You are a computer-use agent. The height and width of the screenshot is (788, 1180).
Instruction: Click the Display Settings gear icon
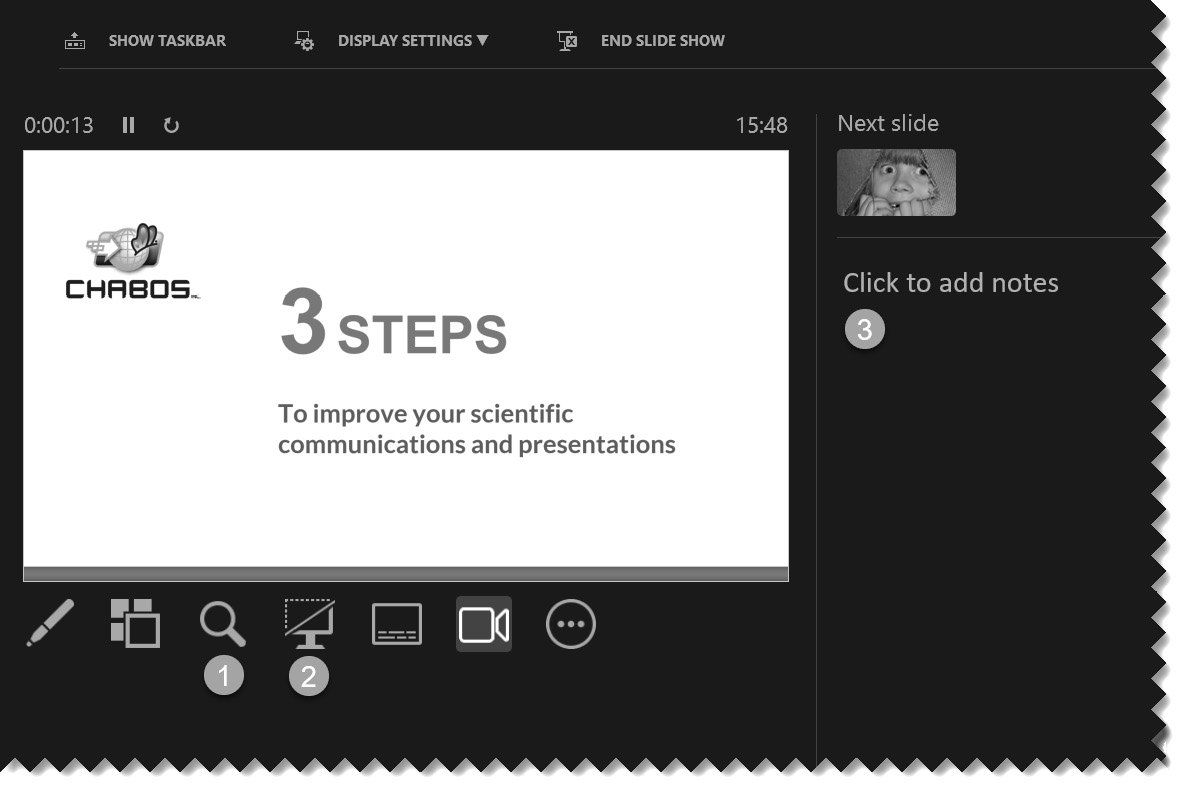(304, 41)
